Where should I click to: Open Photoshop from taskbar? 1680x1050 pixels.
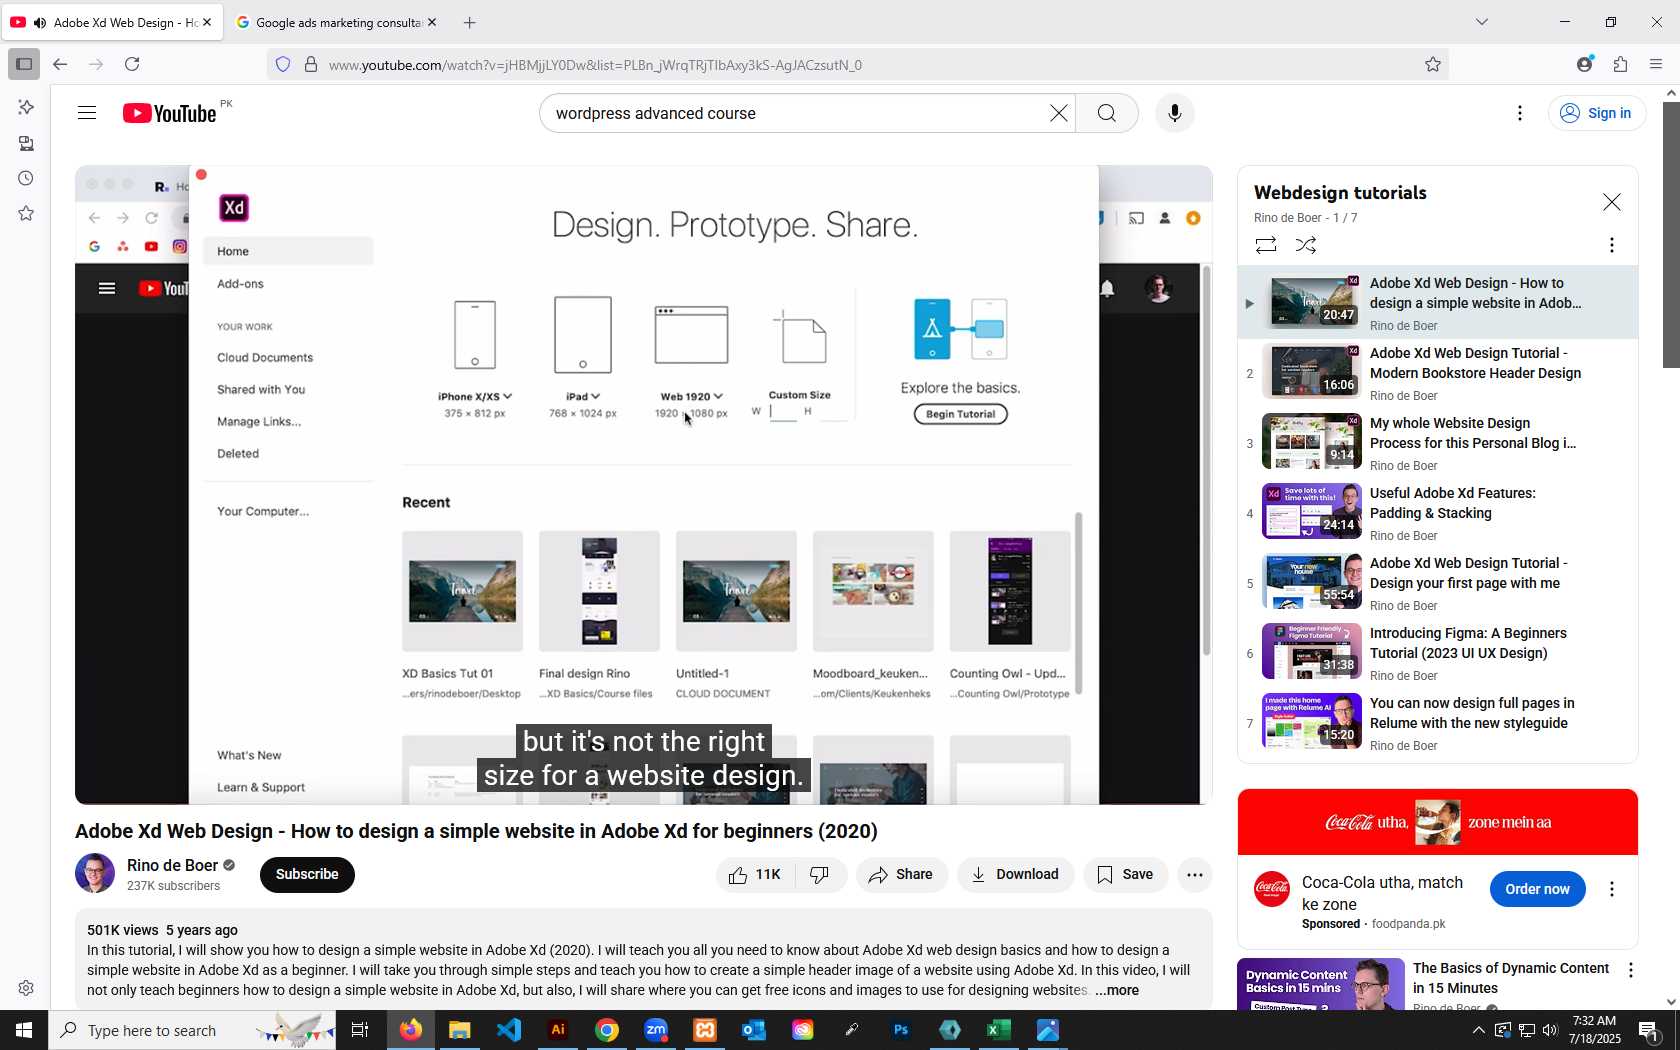[x=901, y=1030]
